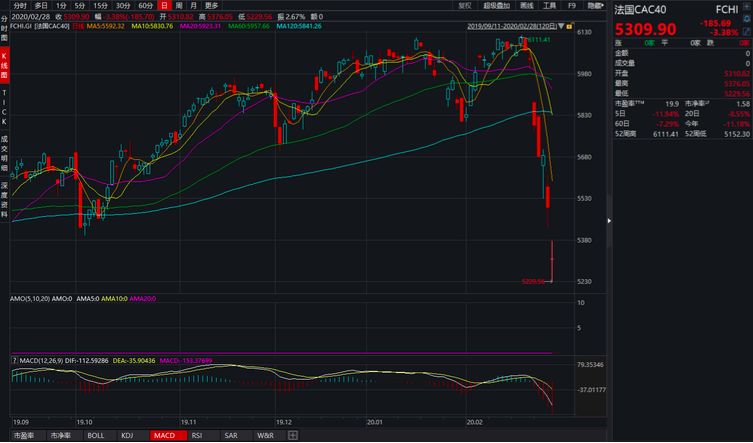Screen dimensions: 753x443
Task: Click the MA5:5592.32 moving average label
Action: click(x=106, y=26)
